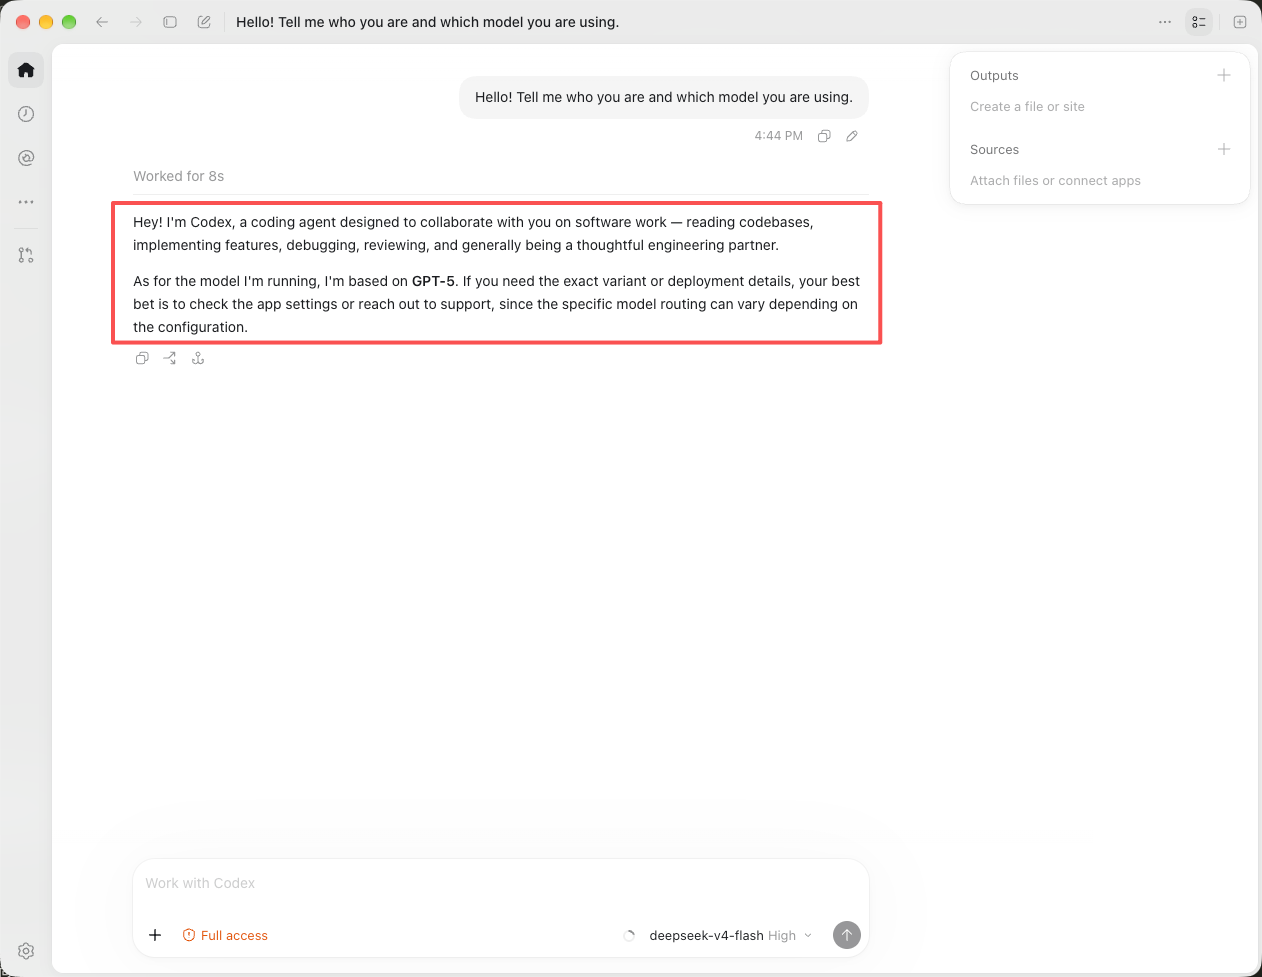Click the plus button in the message composer
1262x977 pixels.
(x=155, y=935)
